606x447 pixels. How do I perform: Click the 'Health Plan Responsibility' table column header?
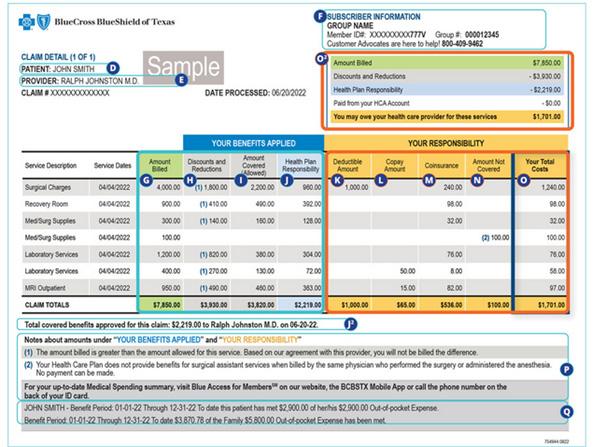click(300, 165)
